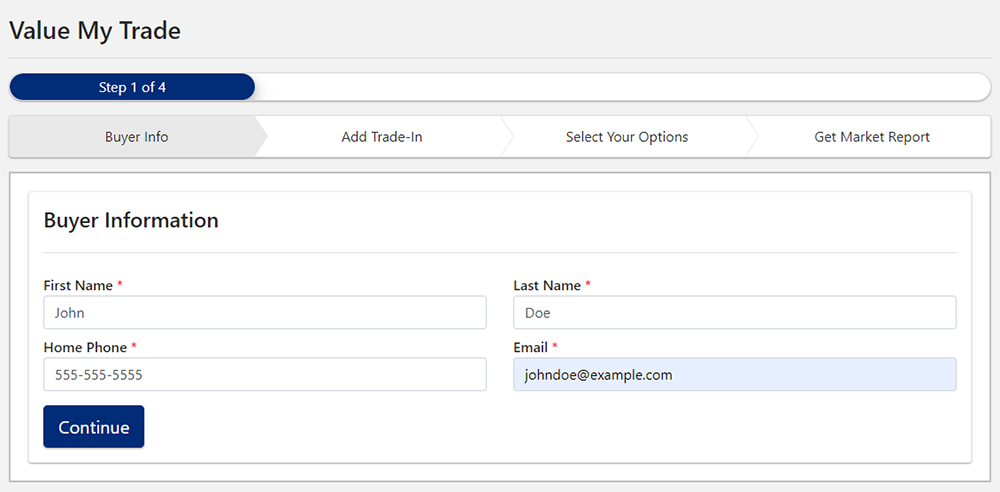The width and height of the screenshot is (1000, 492).
Task: Click the red asterisk beside Email
Action: click(555, 347)
